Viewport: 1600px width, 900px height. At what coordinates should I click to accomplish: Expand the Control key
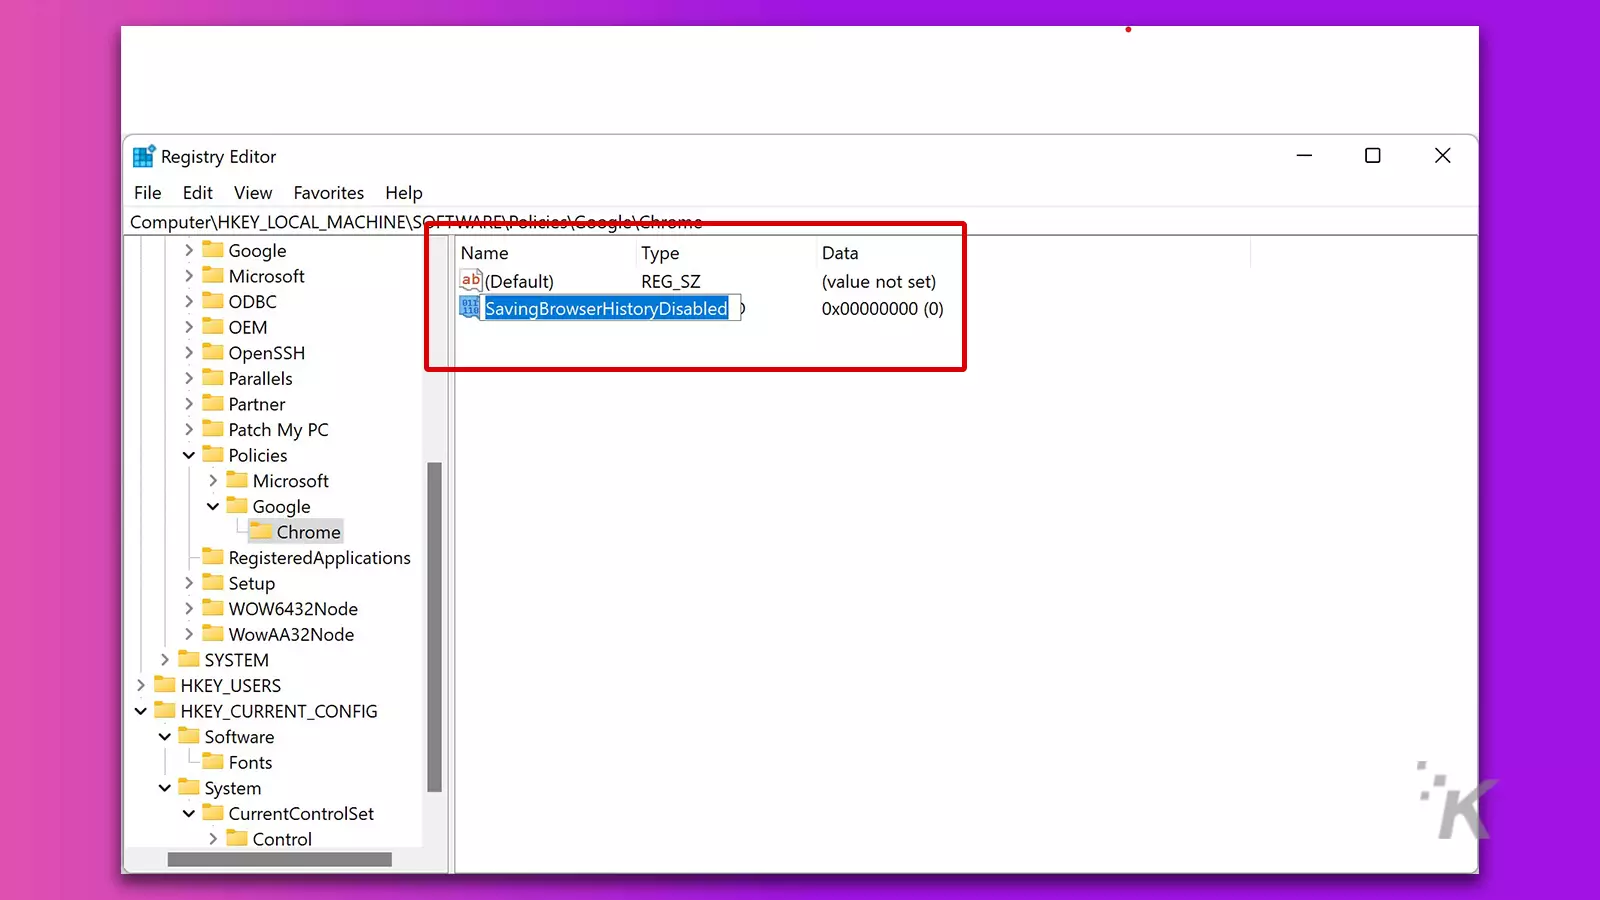pos(213,839)
